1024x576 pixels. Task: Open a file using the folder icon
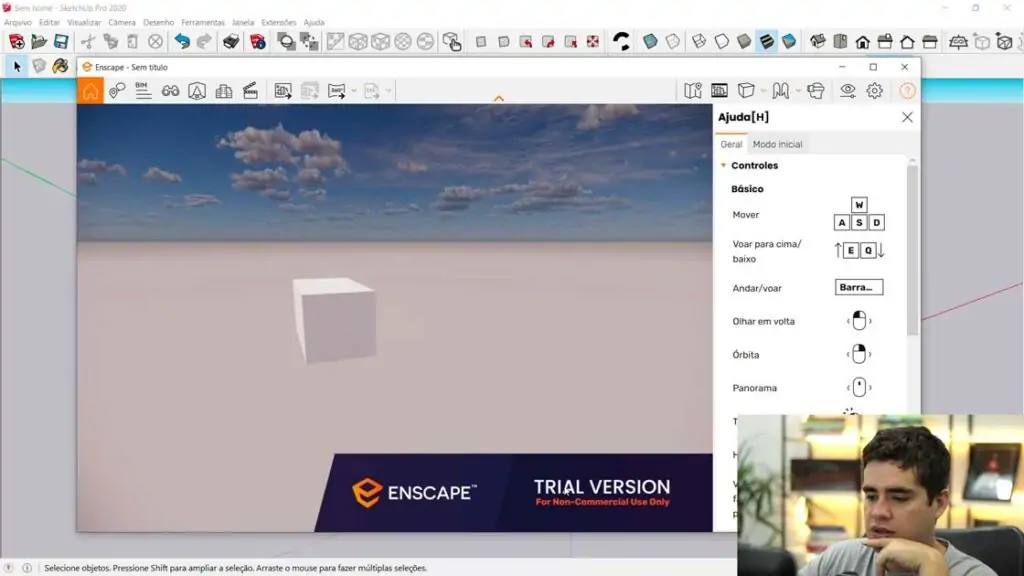click(38, 42)
